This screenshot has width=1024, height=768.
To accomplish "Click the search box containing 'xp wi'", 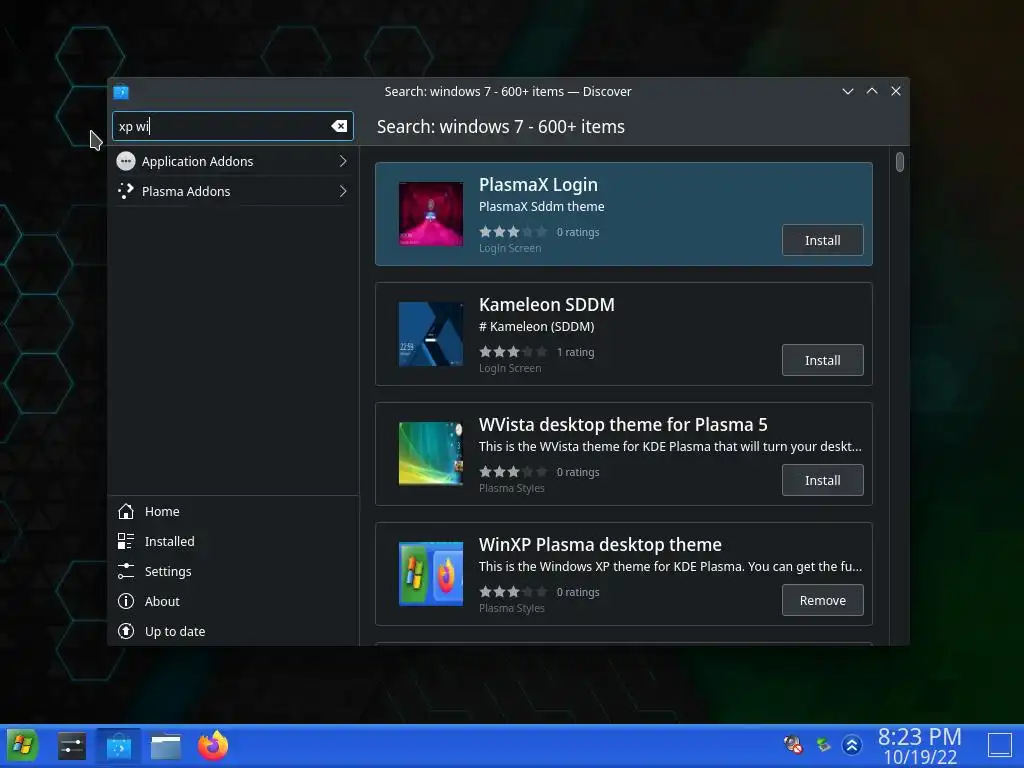I will click(x=232, y=126).
